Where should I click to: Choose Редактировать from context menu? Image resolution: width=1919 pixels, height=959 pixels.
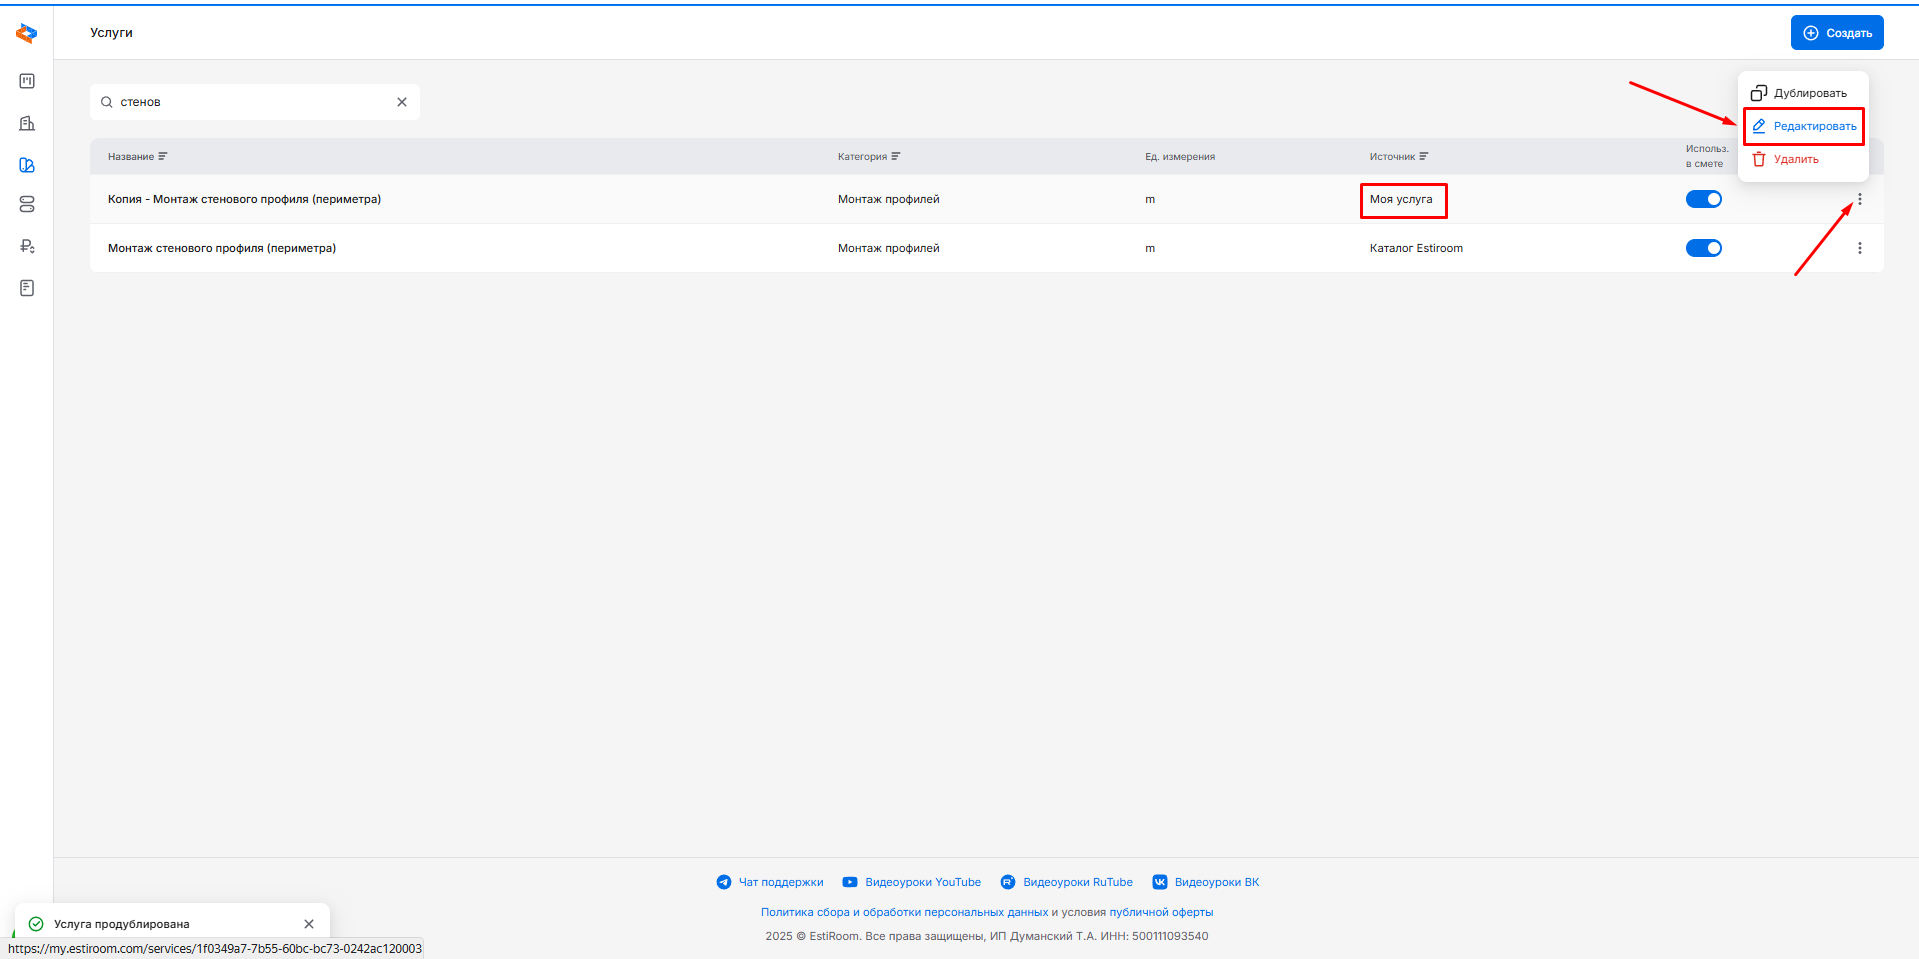(1804, 126)
